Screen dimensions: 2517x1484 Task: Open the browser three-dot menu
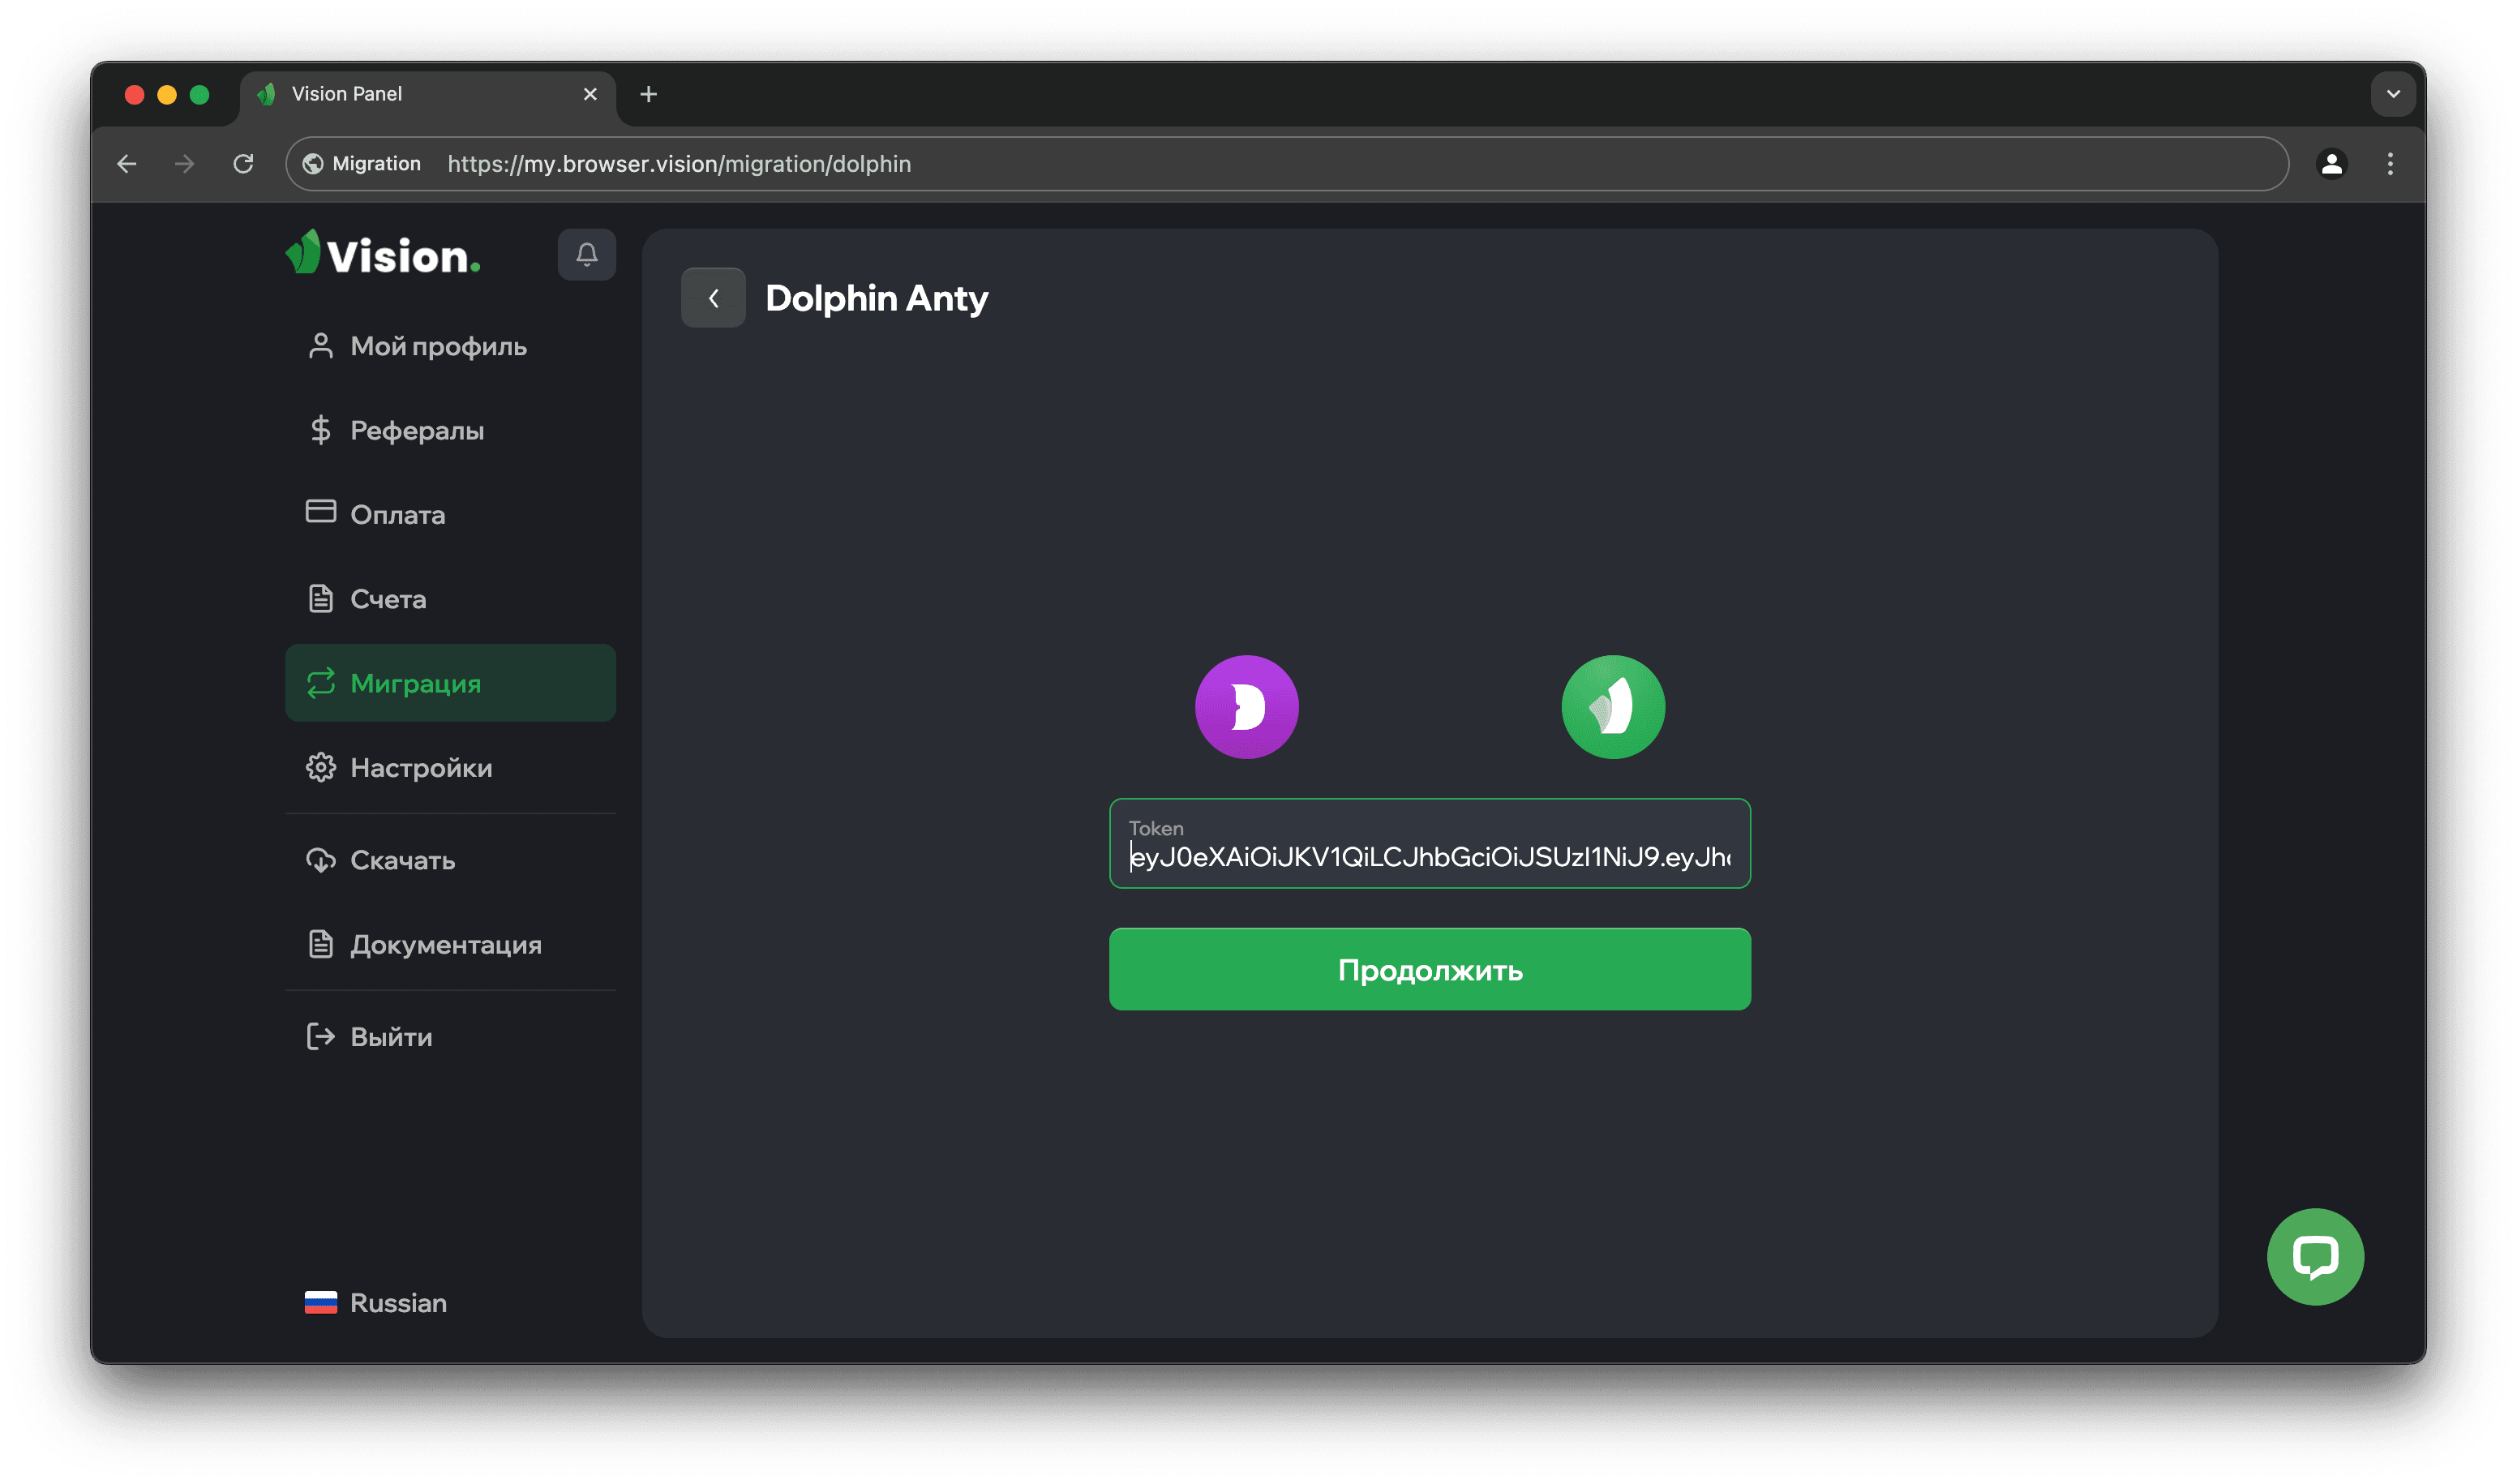click(x=2390, y=164)
